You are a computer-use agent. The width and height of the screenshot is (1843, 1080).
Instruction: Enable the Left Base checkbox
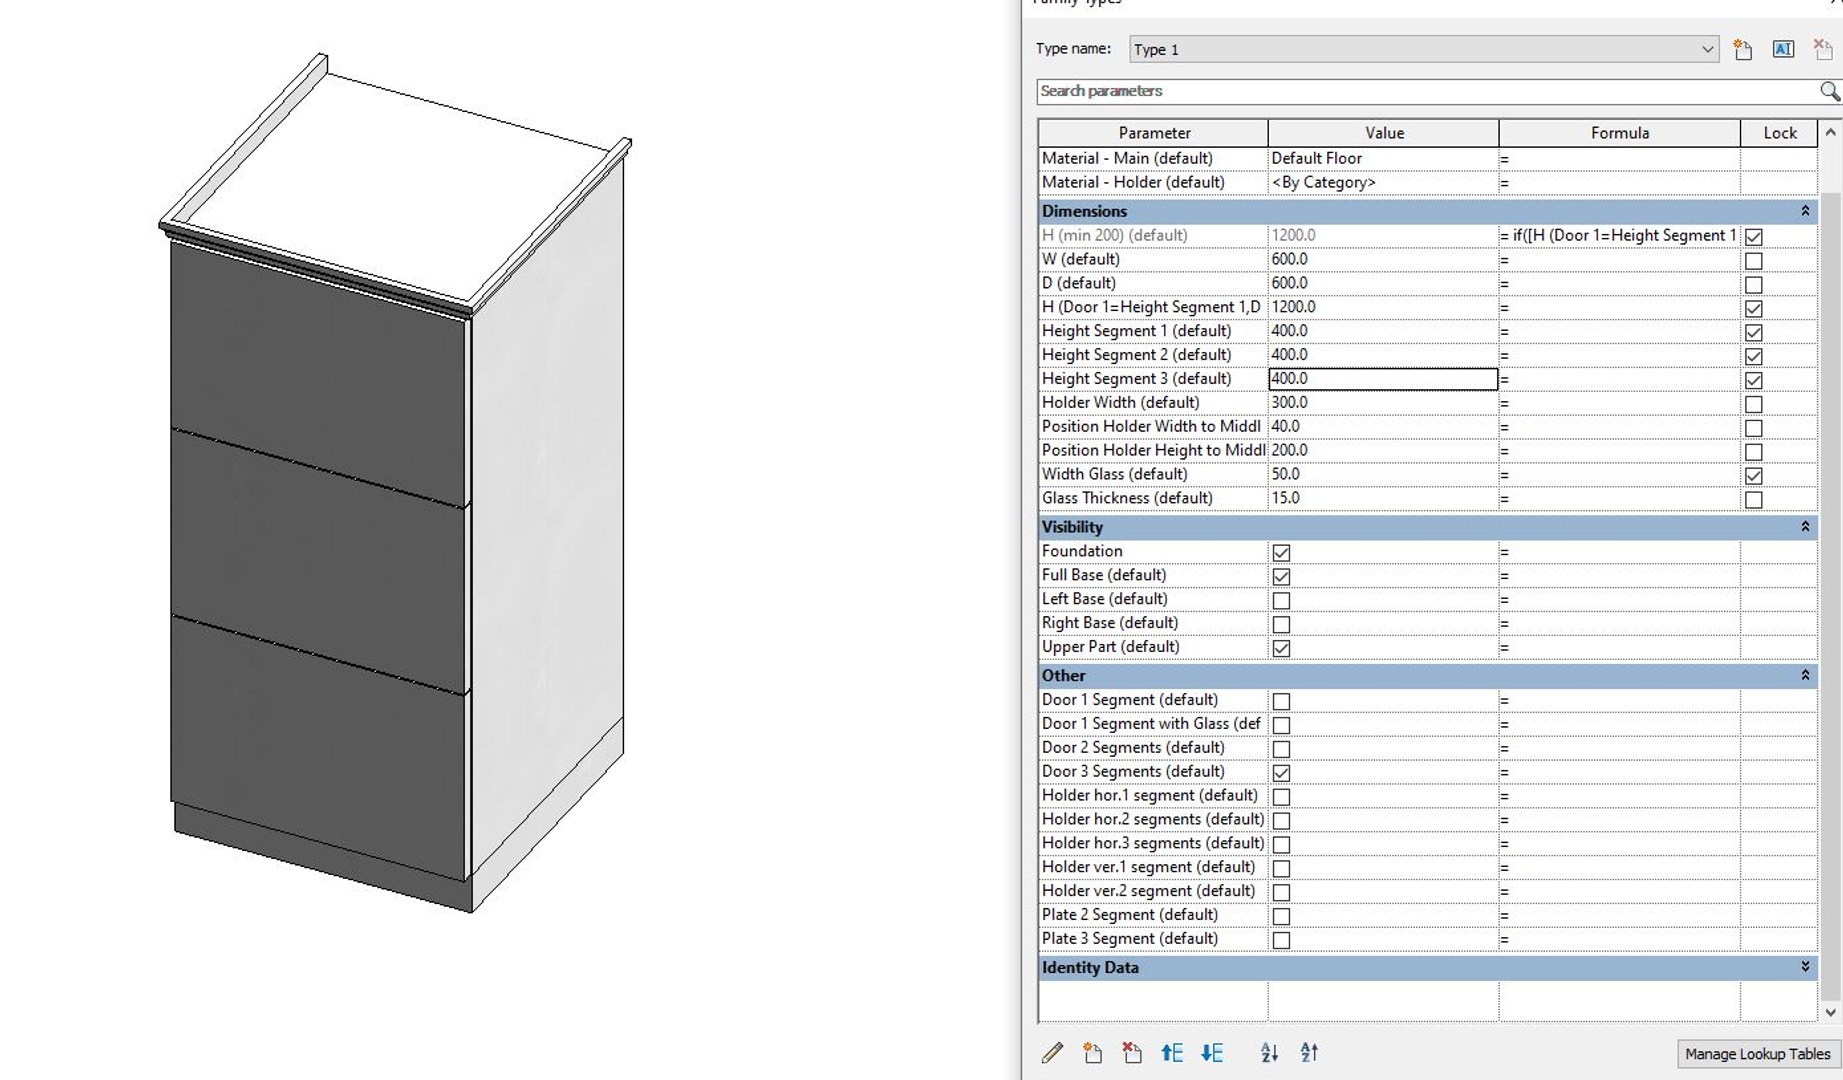[1281, 600]
